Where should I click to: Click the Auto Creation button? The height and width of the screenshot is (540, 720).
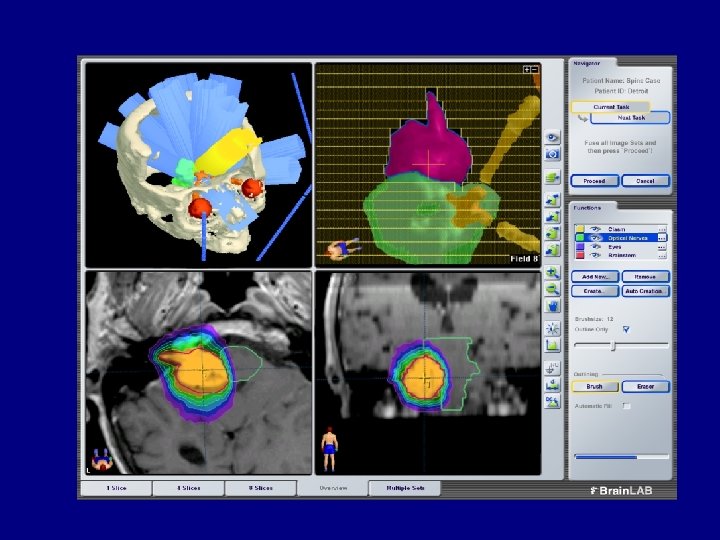coord(645,291)
